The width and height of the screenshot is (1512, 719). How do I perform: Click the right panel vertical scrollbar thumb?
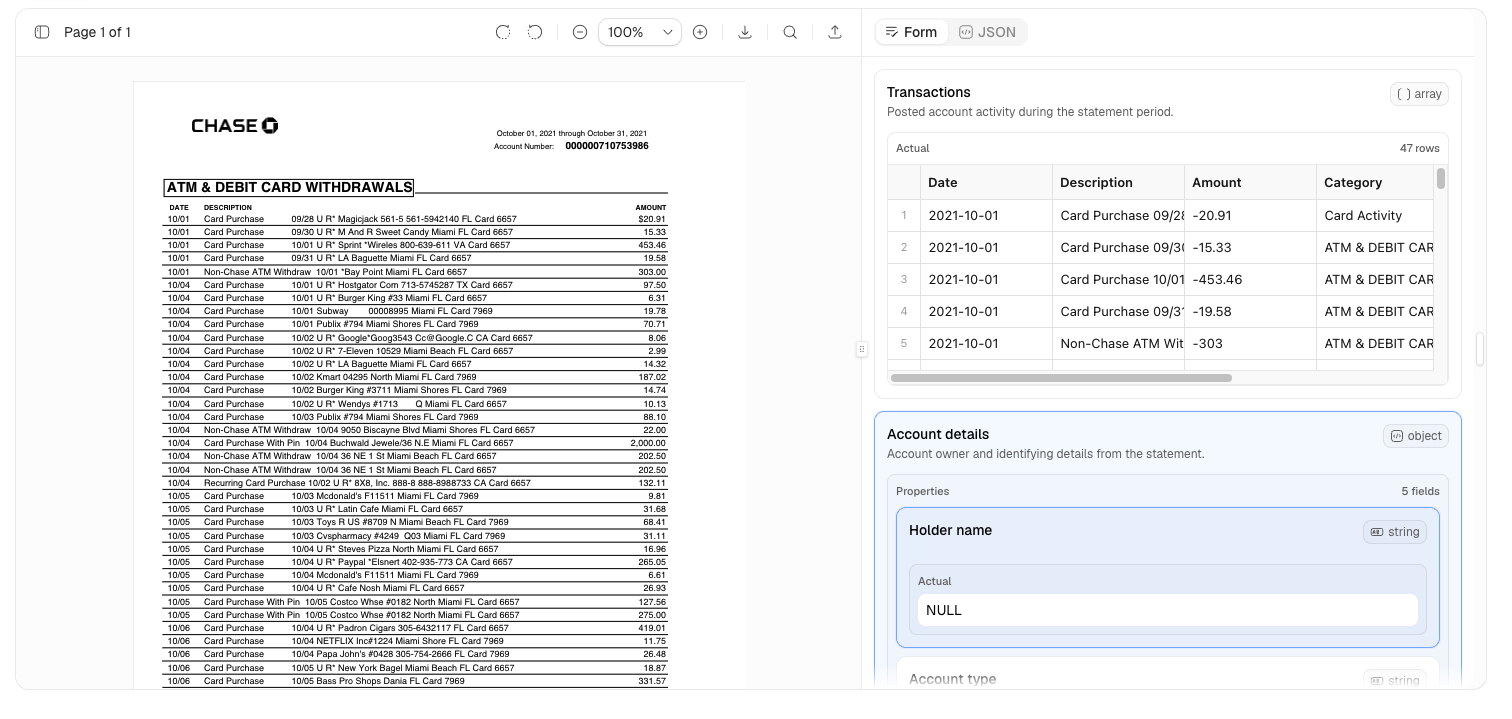pyautogui.click(x=1480, y=349)
